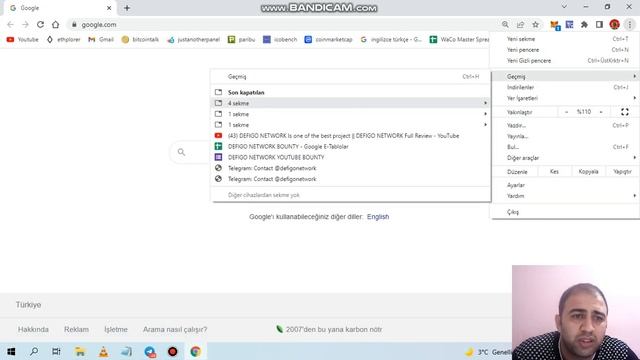This screenshot has width=640, height=360.
Task: Expand Diğer araçlar submenu
Action: (x=566, y=158)
